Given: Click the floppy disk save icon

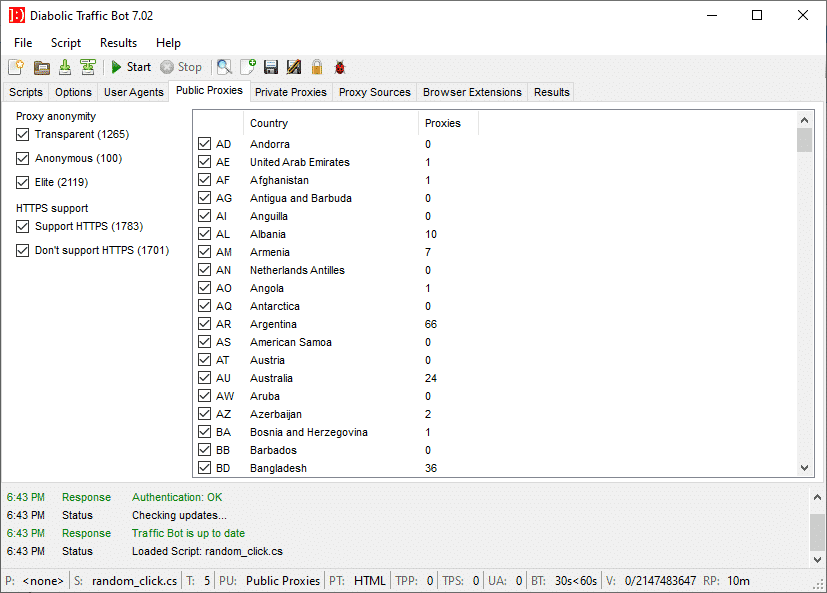Looking at the screenshot, I should [271, 67].
